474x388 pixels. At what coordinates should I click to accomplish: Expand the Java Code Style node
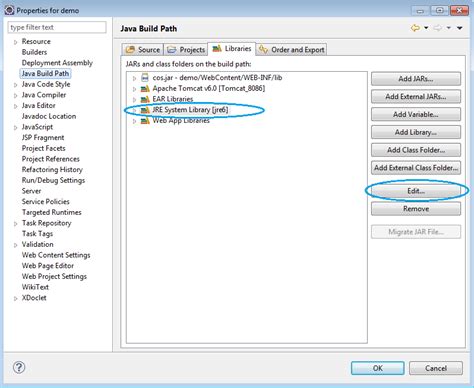pyautogui.click(x=15, y=85)
